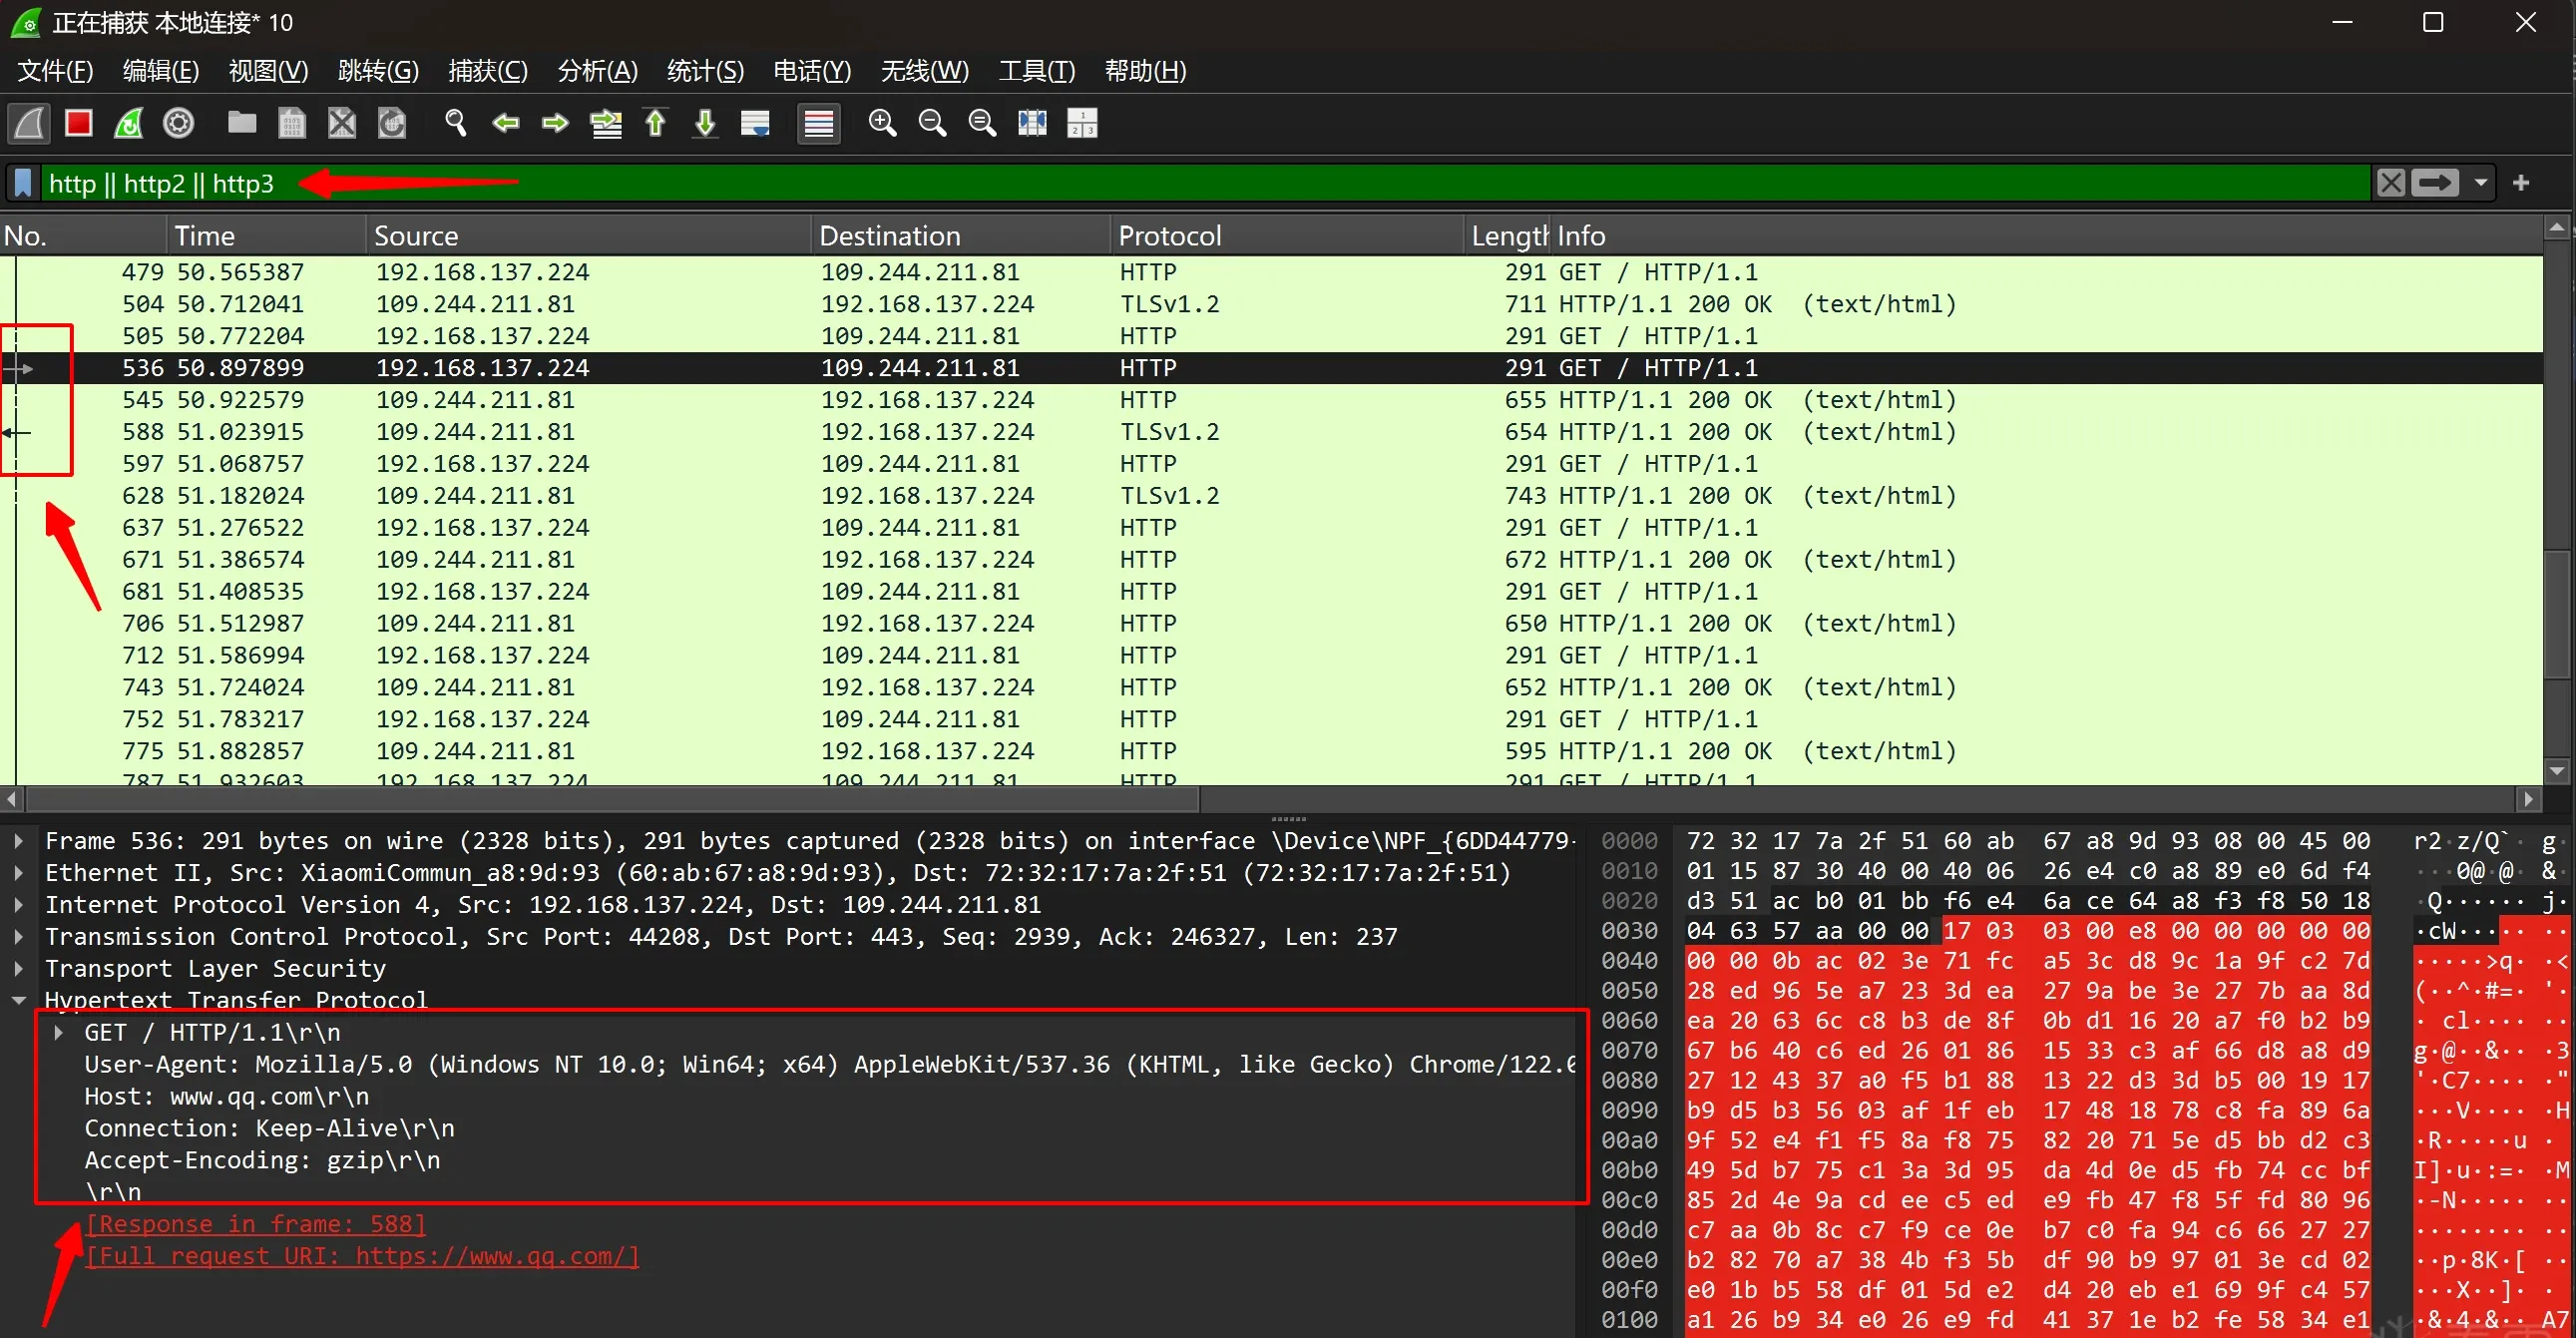Apply the display filter arrow button
Viewport: 2576px width, 1338px height.
pos(2434,183)
